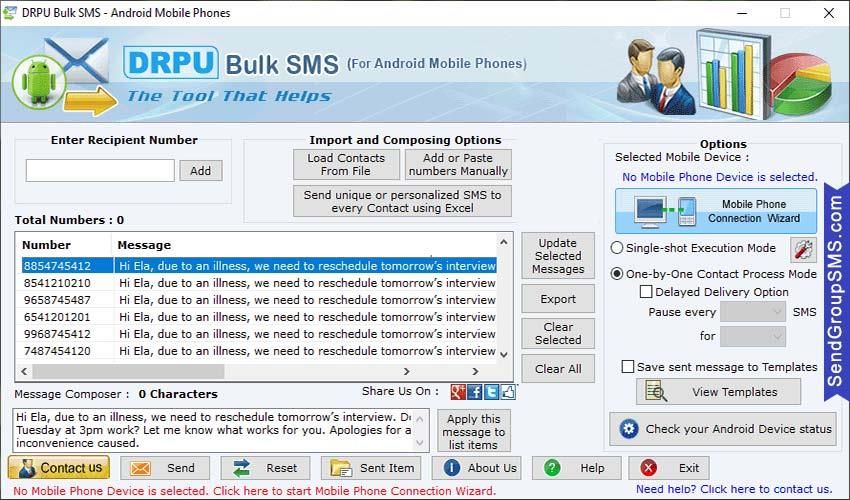850x500 pixels.
Task: Click the Help button
Action: click(x=576, y=468)
